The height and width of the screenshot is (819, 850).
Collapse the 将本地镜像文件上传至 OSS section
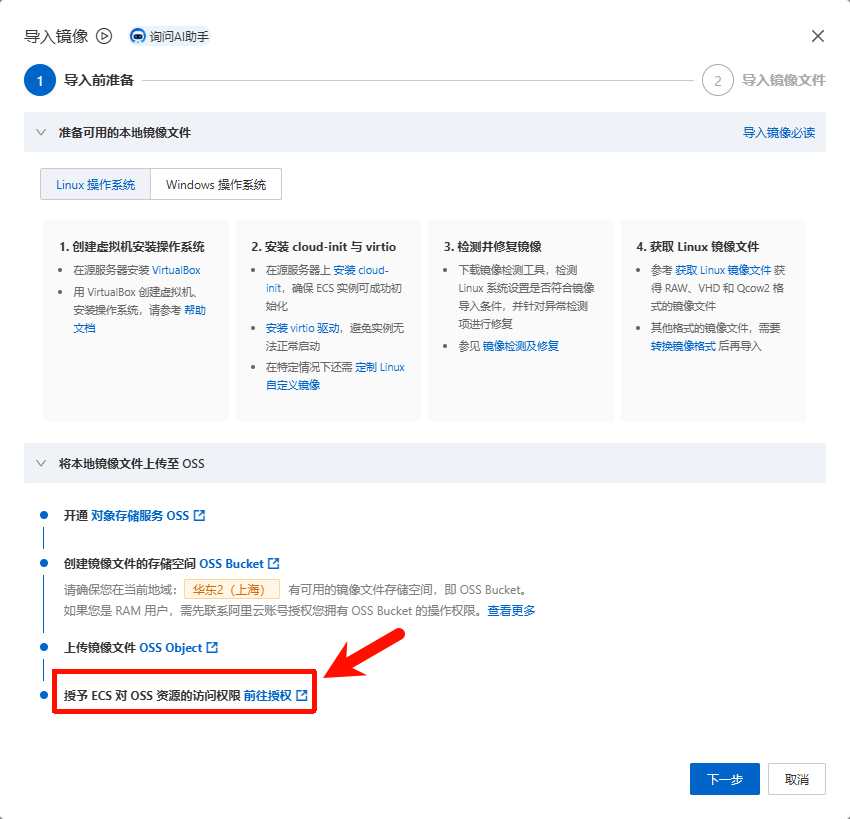click(41, 463)
